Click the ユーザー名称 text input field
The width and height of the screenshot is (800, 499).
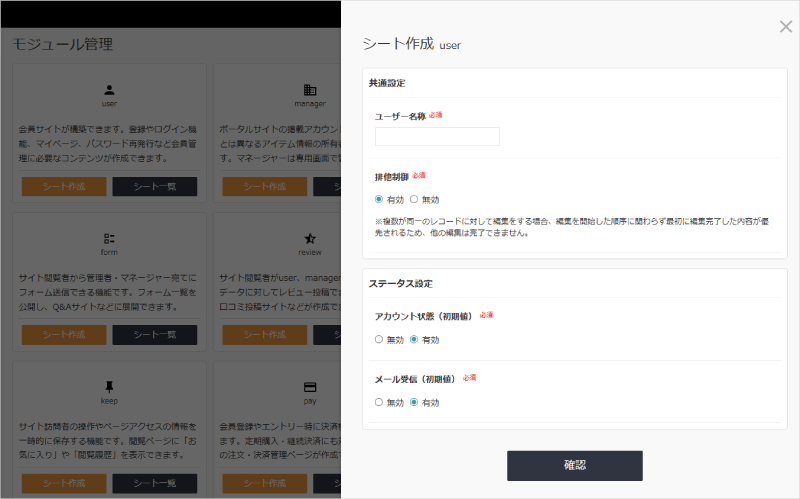pos(437,136)
